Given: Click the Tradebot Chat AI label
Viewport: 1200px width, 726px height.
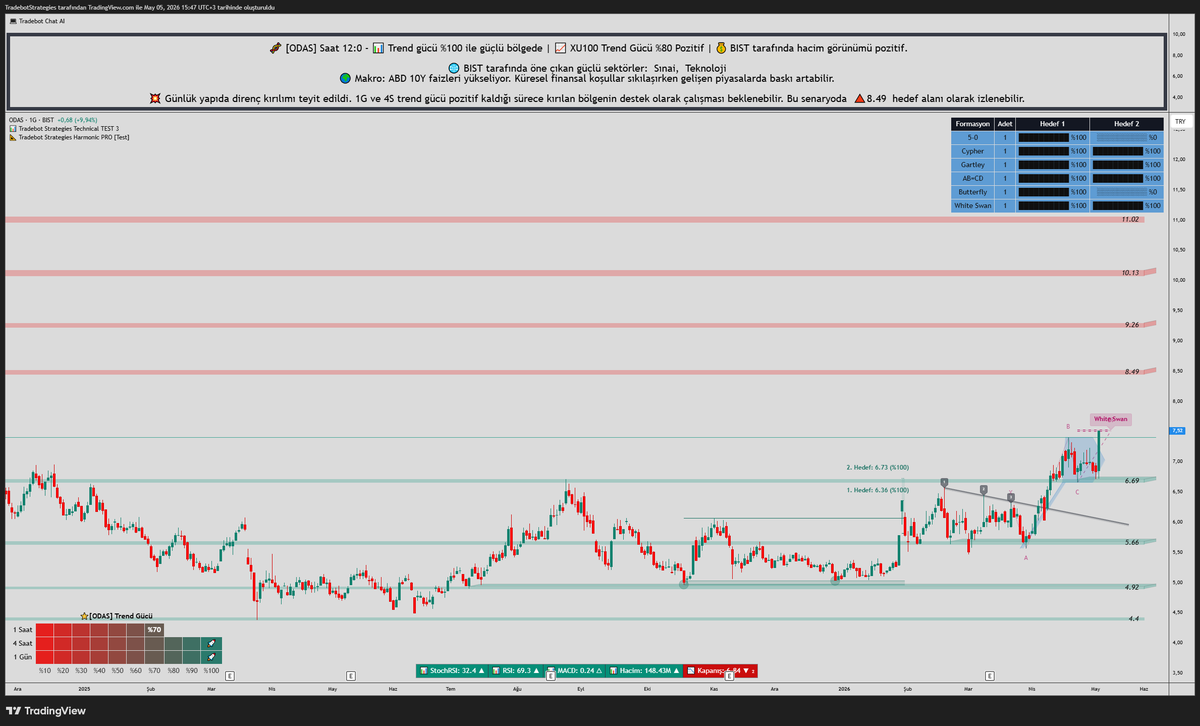Looking at the screenshot, I should tap(43, 20).
